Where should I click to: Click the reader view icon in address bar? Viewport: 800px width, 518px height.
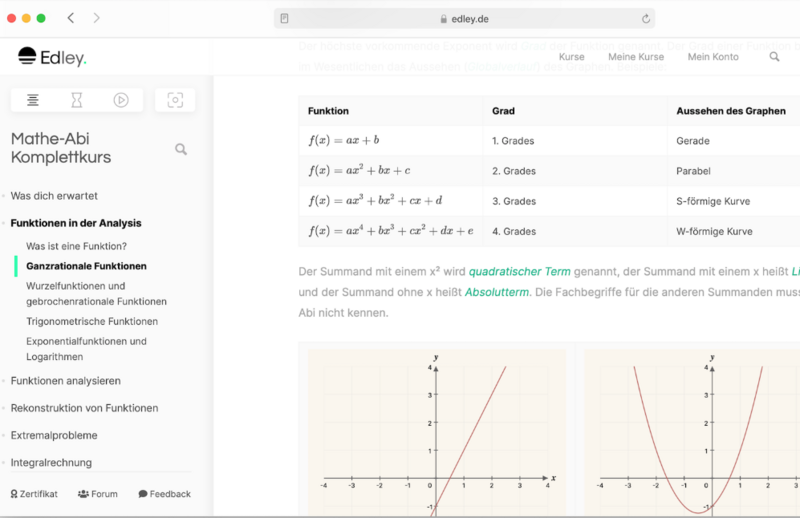[285, 19]
